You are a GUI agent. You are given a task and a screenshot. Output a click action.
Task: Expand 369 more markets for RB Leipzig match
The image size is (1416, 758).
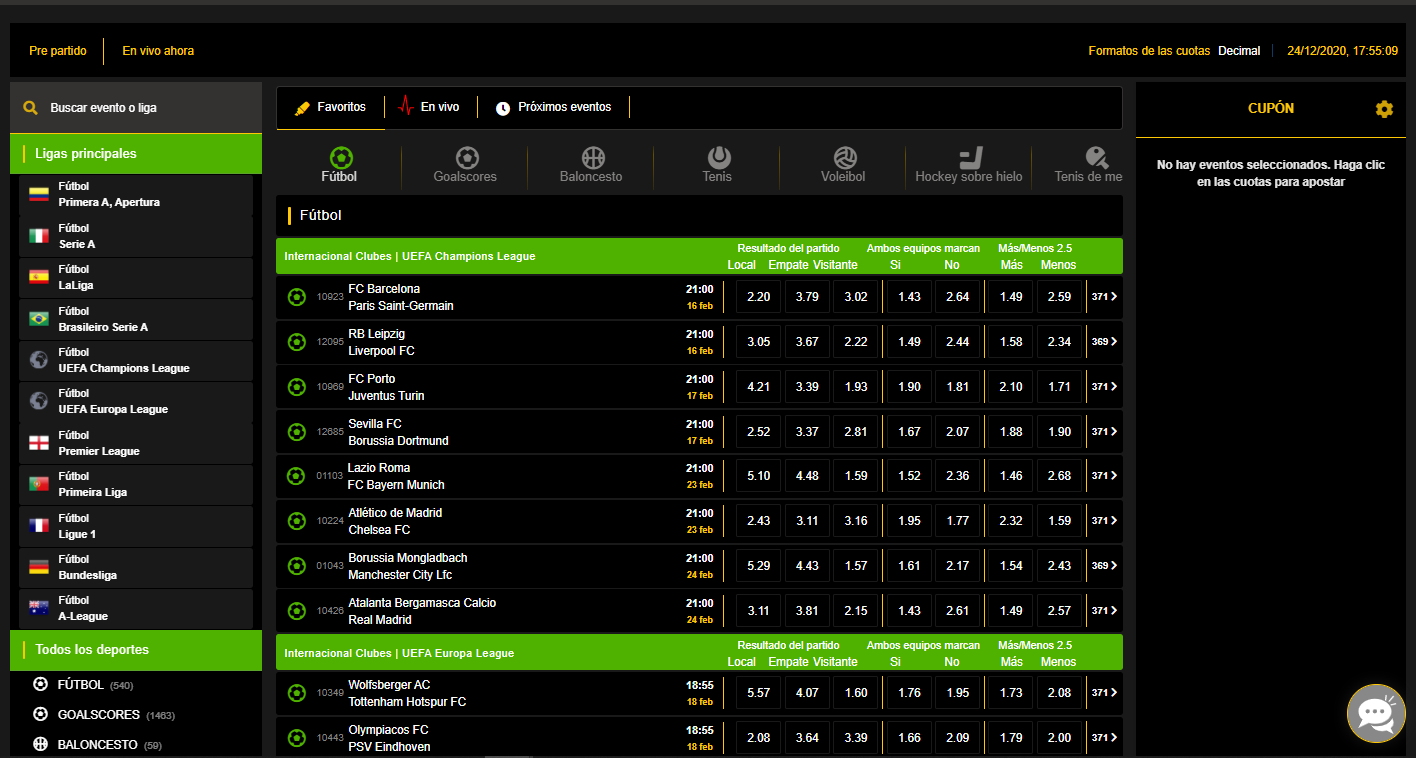coord(1104,342)
